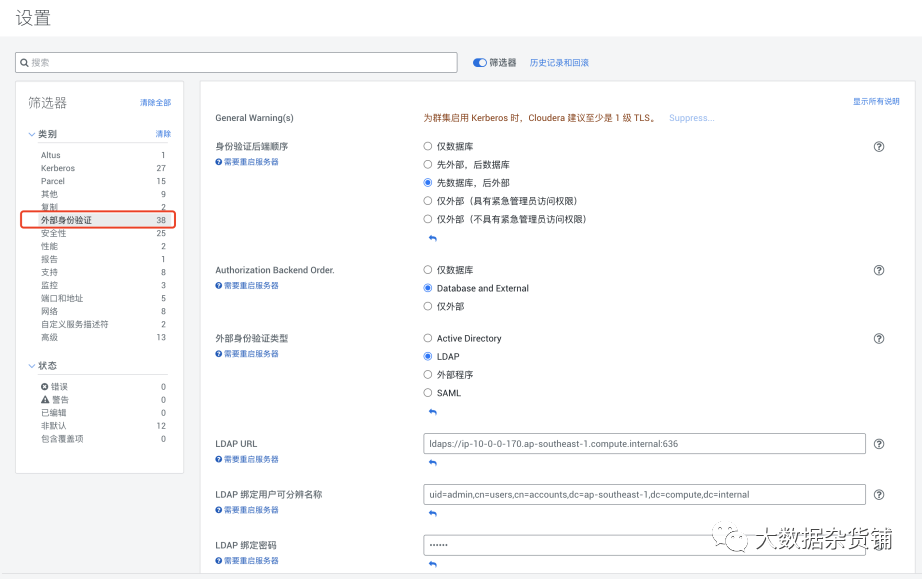Choose Active Directory as authentication type

[x=427, y=338]
